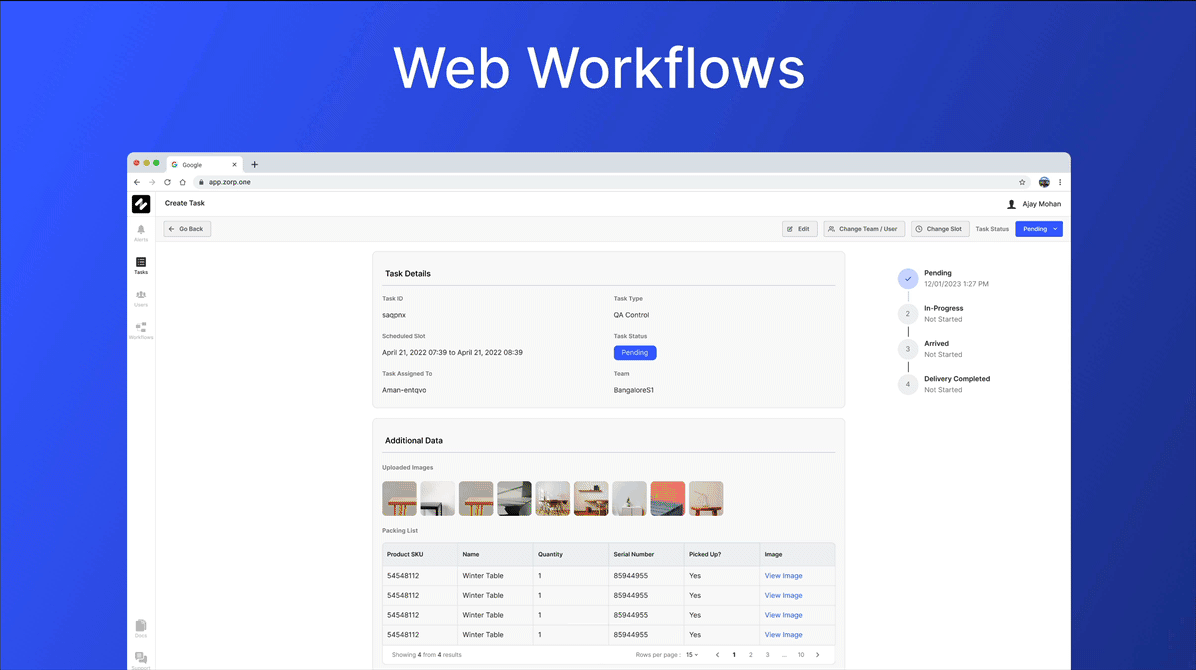The width and height of the screenshot is (1196, 670).
Task: Click the Zorp logo at top left
Action: [x=141, y=203]
